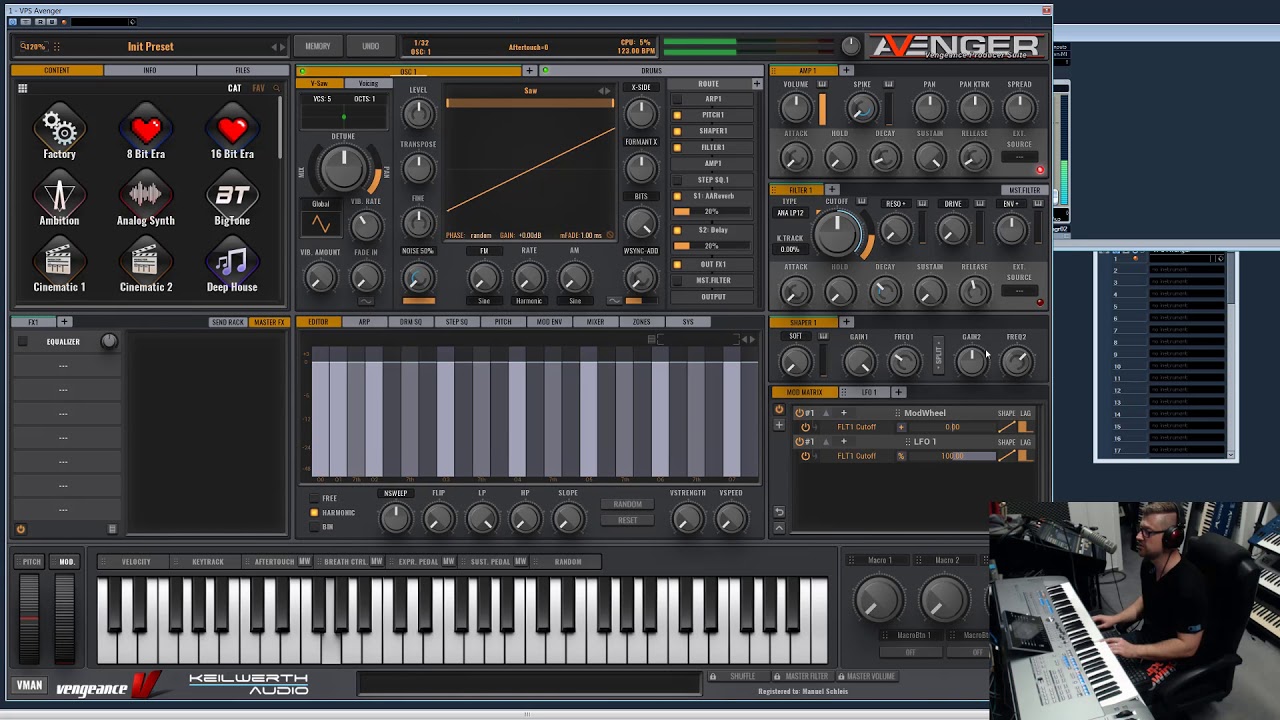Screen dimensions: 1280x720
Task: Click the S2: Delay 20% send slider
Action: click(x=713, y=246)
